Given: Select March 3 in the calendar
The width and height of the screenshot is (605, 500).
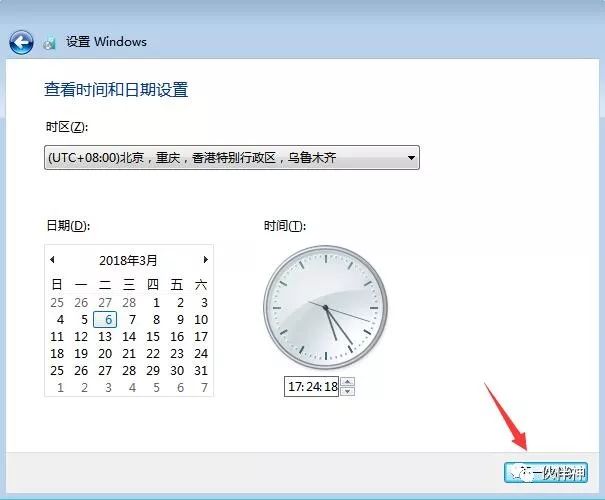Looking at the screenshot, I should (204, 302).
